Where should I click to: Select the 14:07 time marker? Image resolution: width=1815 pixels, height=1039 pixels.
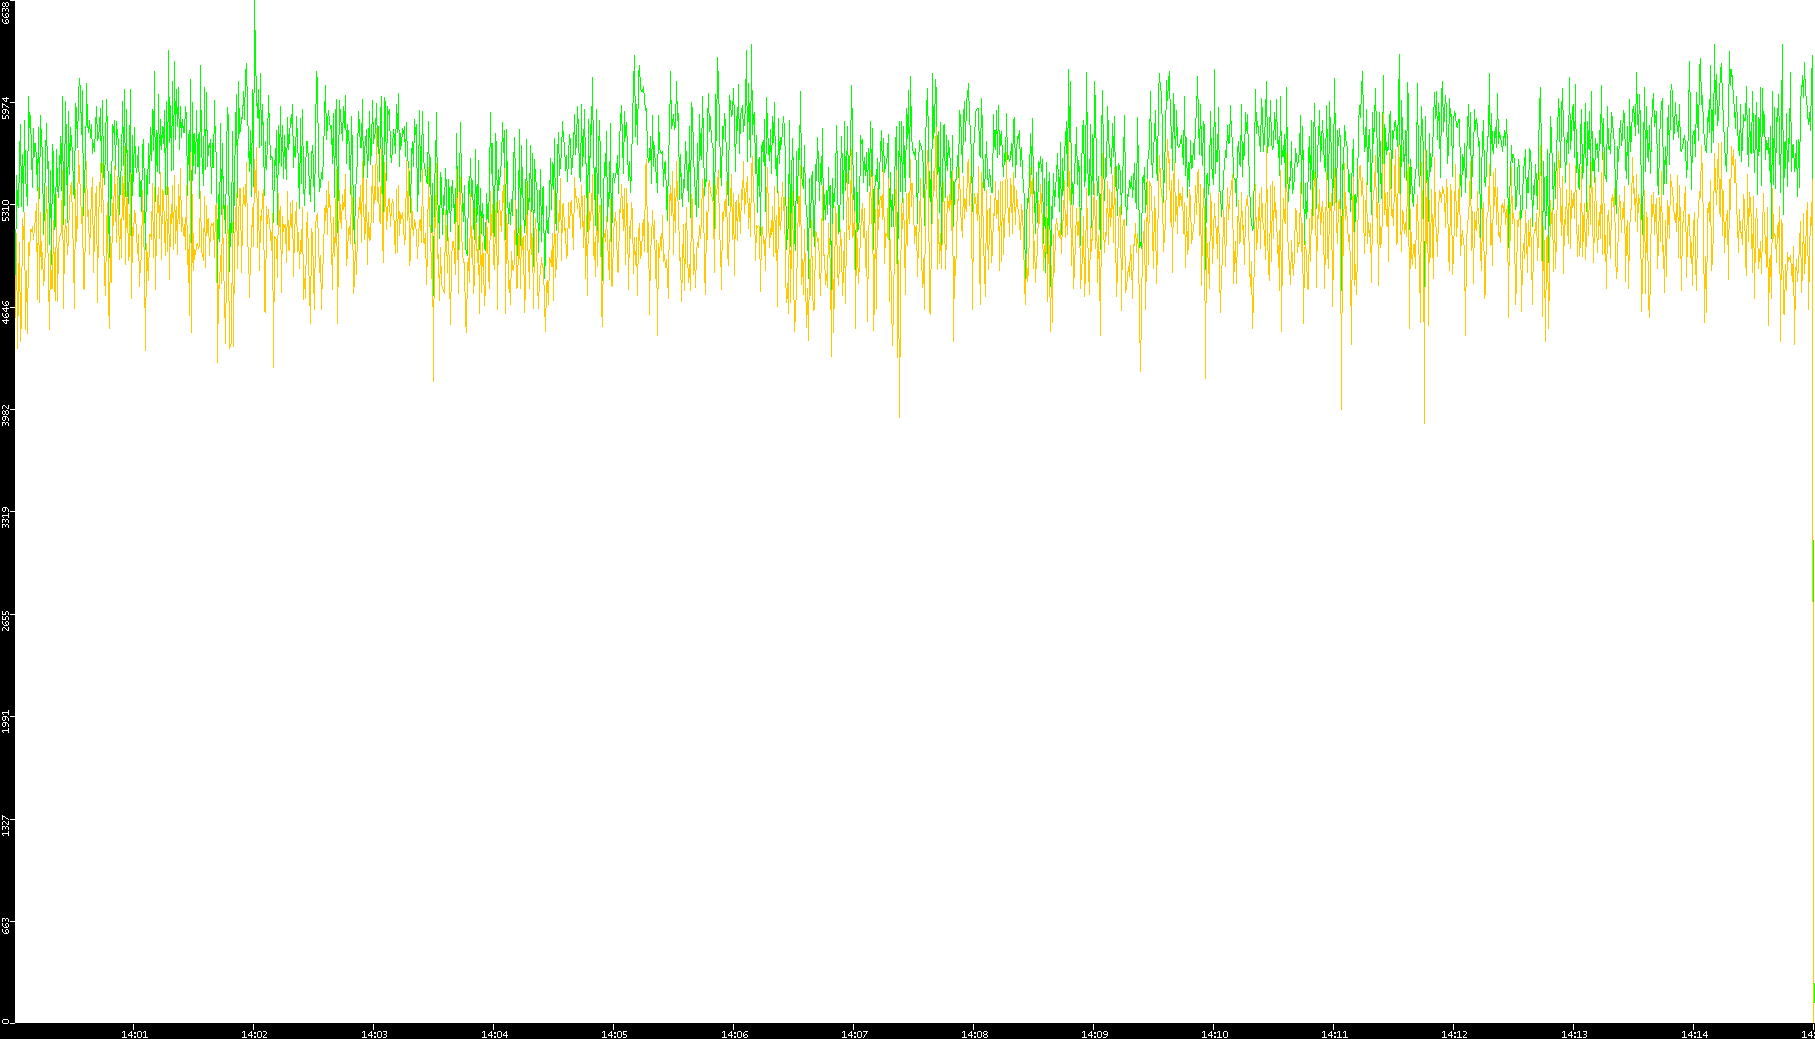854,1034
